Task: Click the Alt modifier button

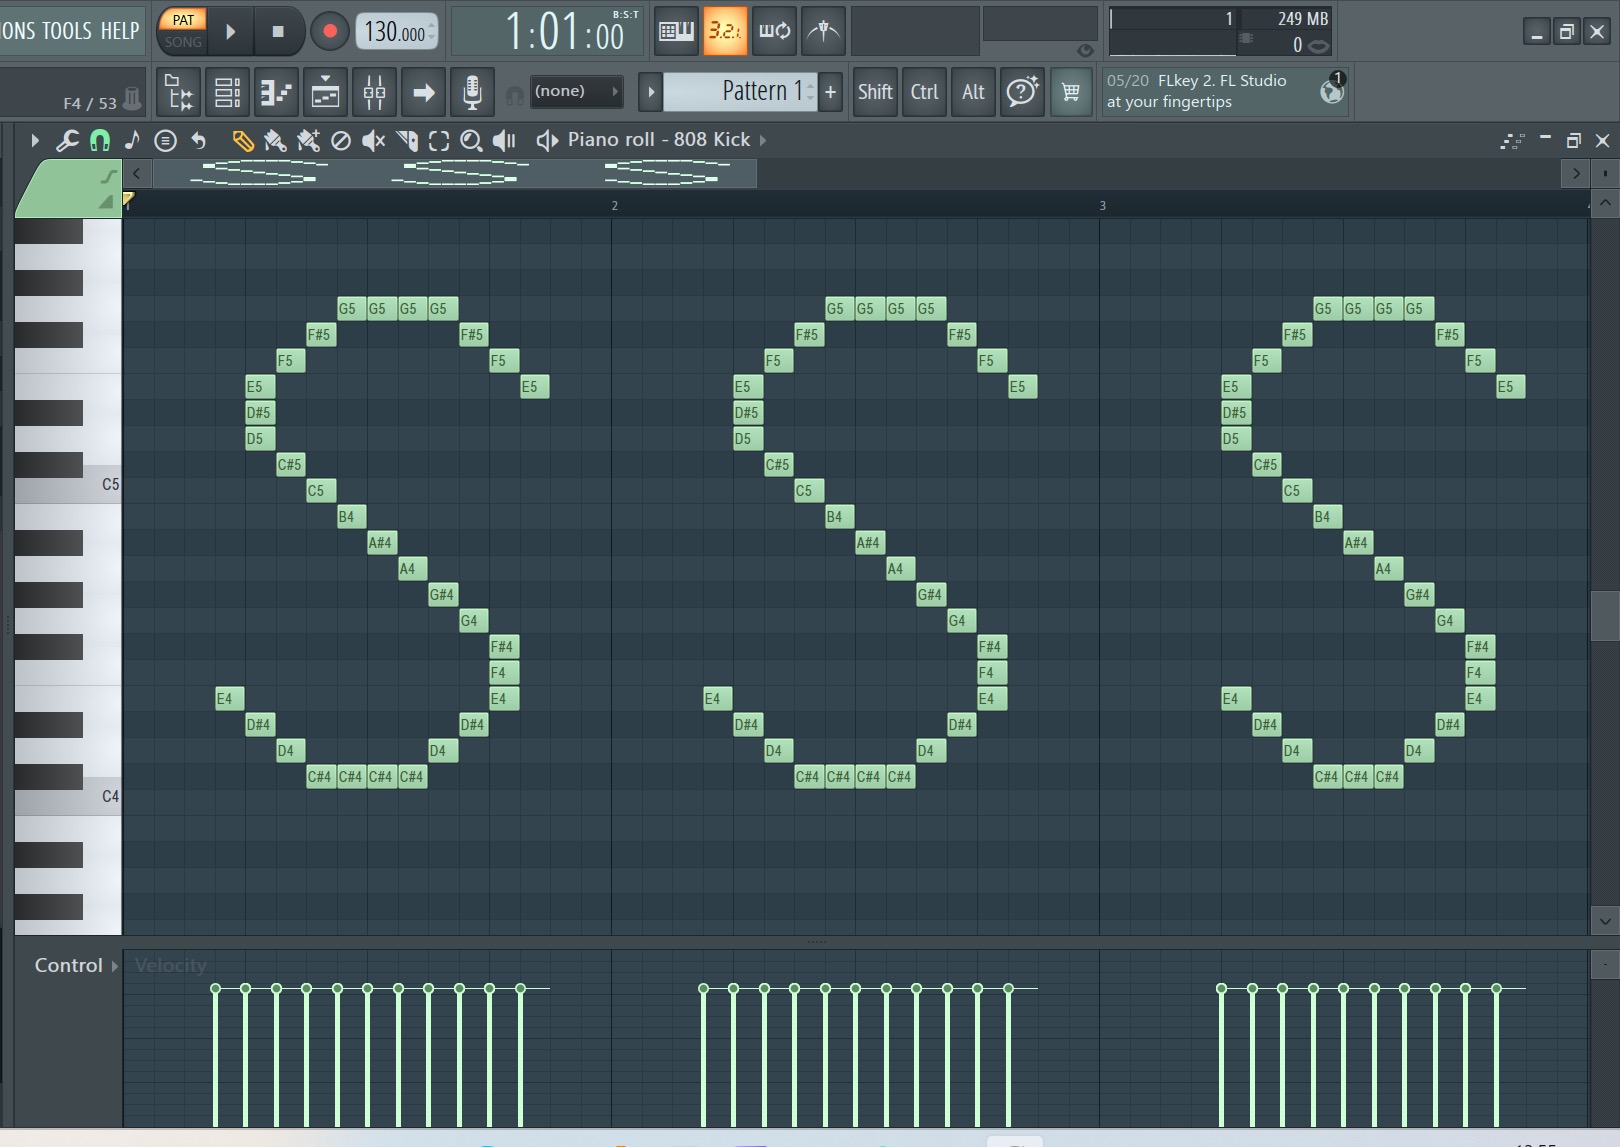Action: 973,92
